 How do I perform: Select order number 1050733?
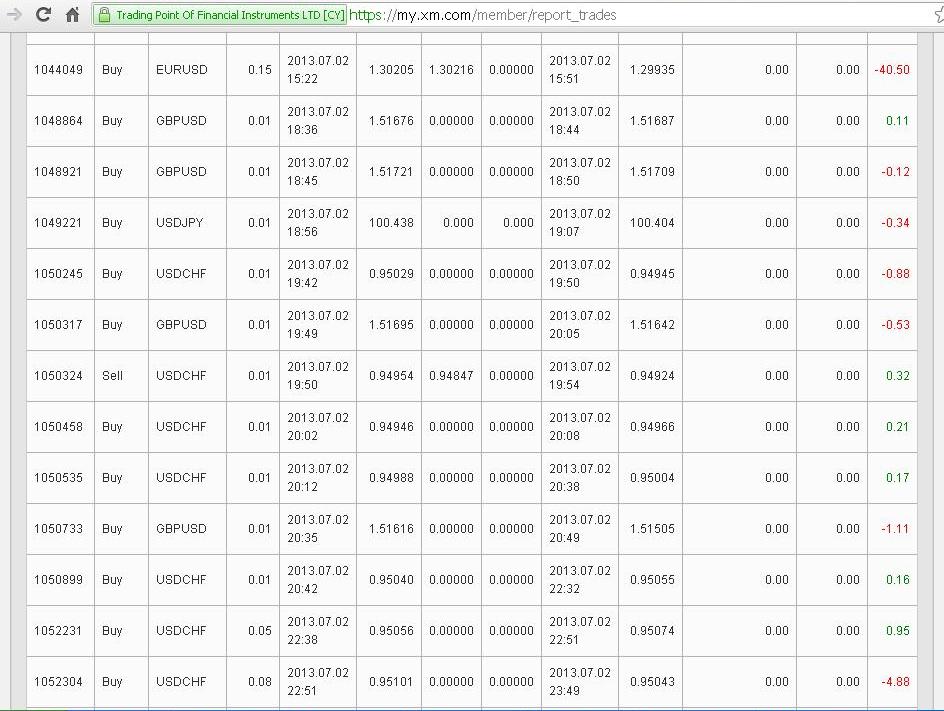pyautogui.click(x=58, y=529)
